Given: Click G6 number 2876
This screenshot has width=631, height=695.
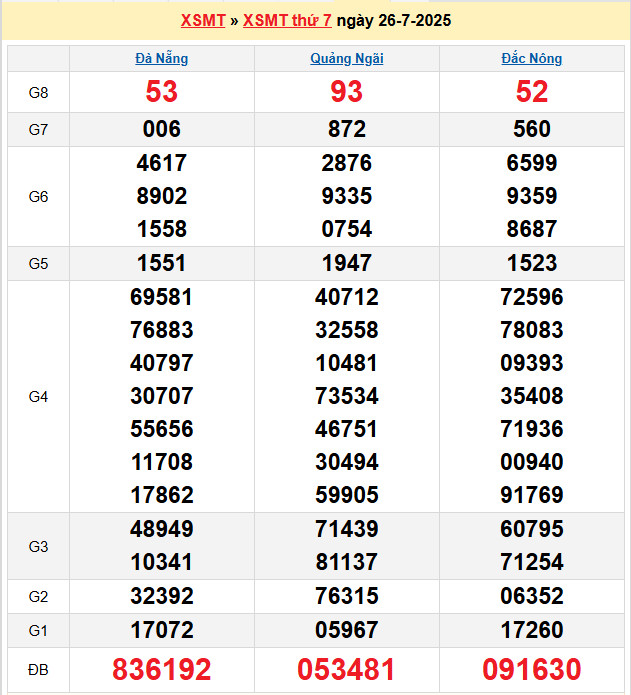Looking at the screenshot, I should point(347,163).
